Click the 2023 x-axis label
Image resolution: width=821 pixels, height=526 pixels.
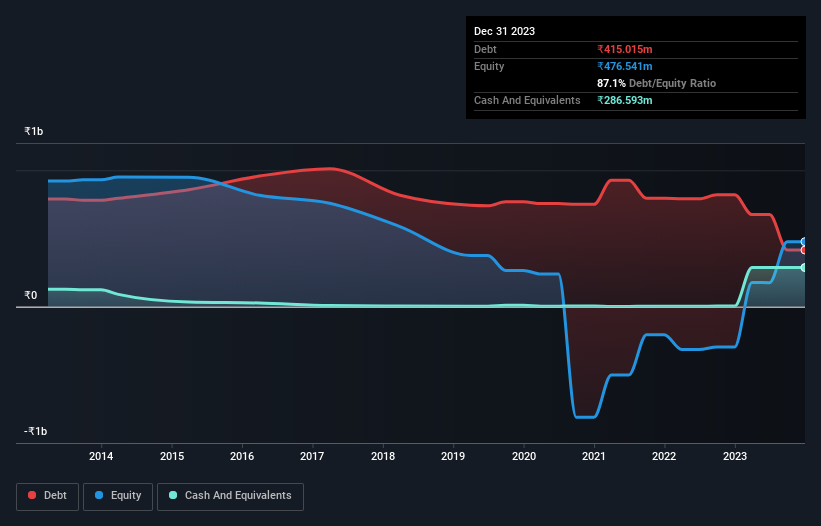pos(735,456)
